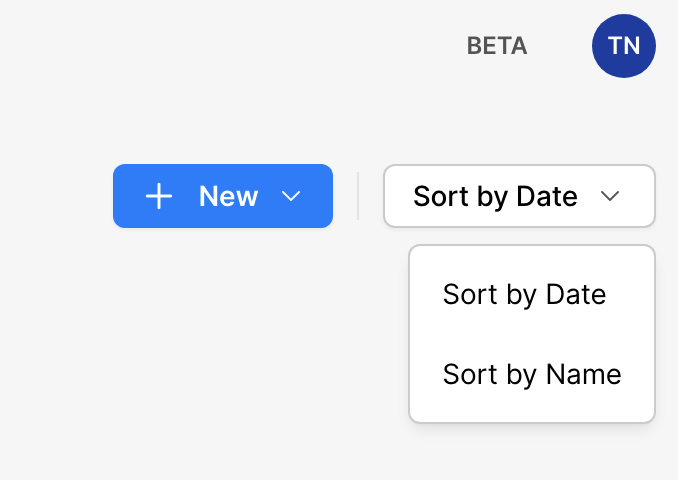
Task: Close sort menu using its down arrow
Action: click(x=611, y=196)
